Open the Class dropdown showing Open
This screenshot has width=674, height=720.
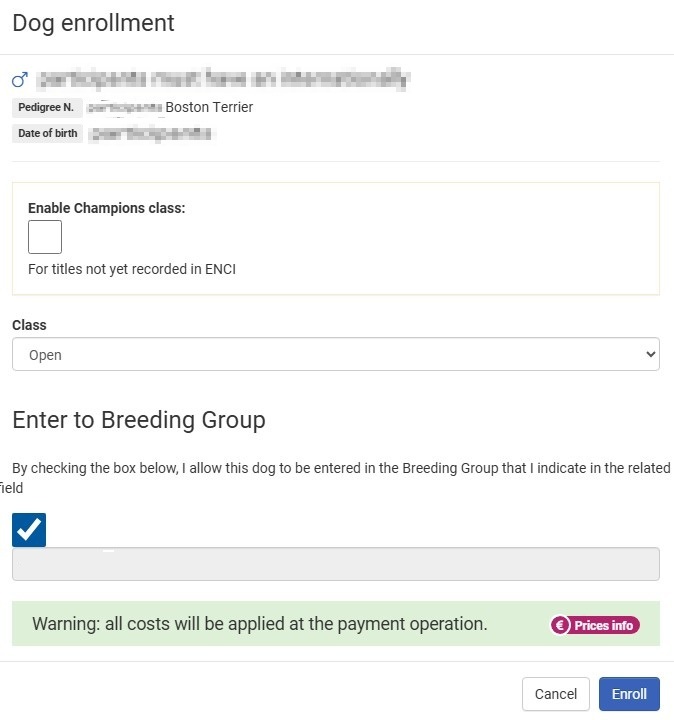tap(335, 354)
